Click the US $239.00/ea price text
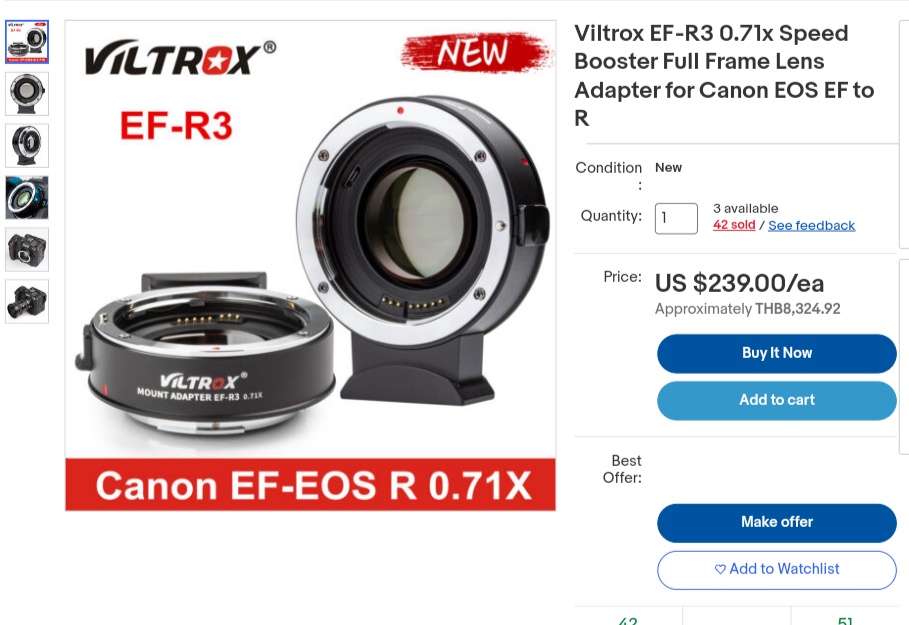Screen dimensions: 909x625 pos(739,284)
